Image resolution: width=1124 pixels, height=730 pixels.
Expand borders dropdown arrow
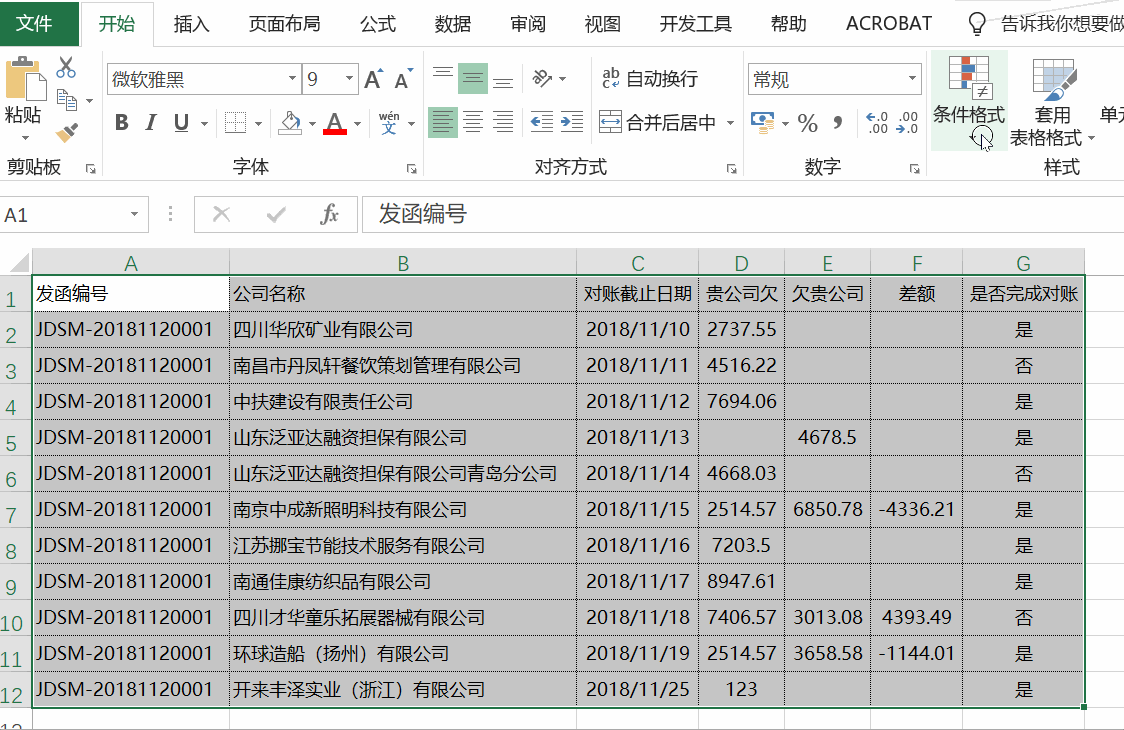click(258, 123)
